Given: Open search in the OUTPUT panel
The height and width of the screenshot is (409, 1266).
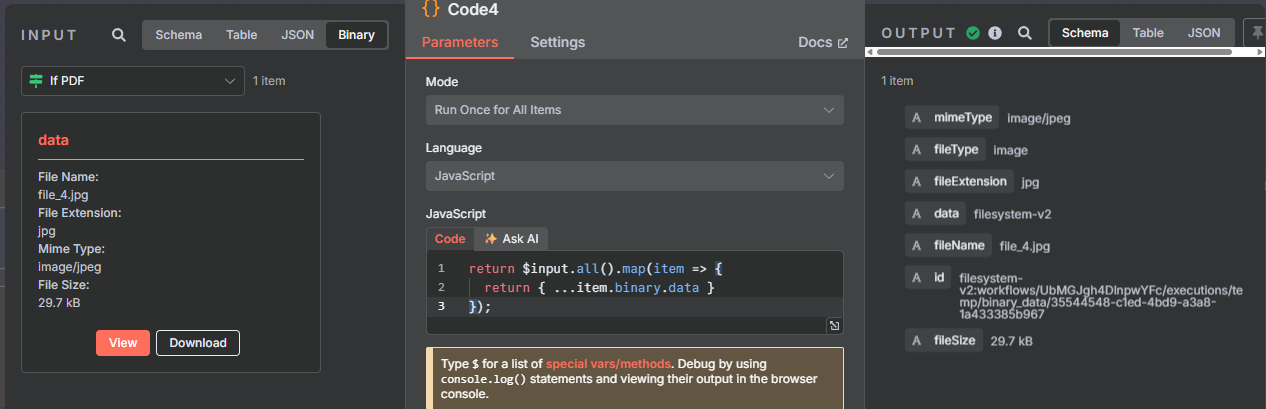Looking at the screenshot, I should coord(1024,33).
